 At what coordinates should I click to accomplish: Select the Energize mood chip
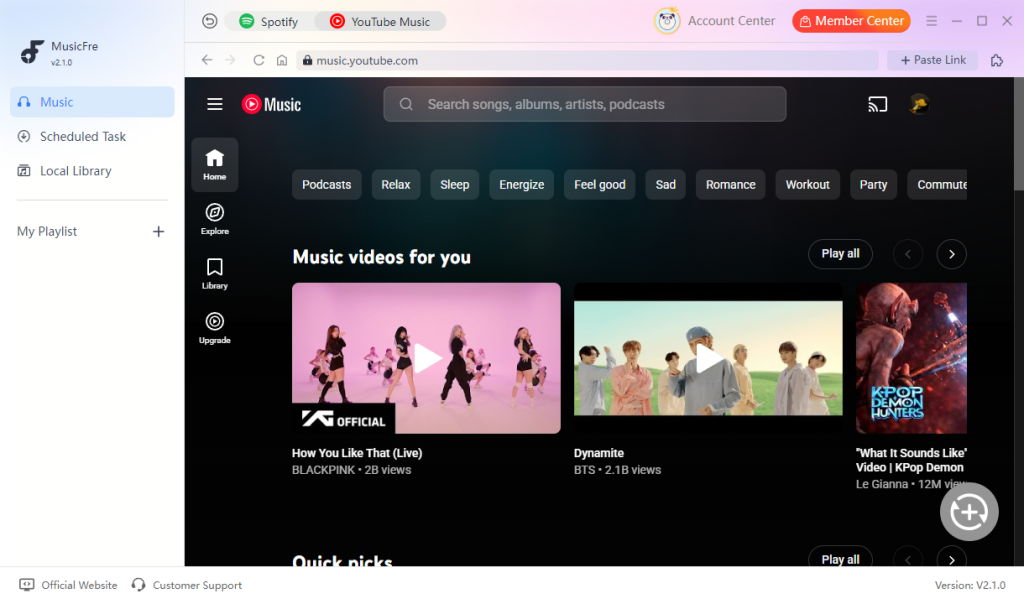click(521, 185)
